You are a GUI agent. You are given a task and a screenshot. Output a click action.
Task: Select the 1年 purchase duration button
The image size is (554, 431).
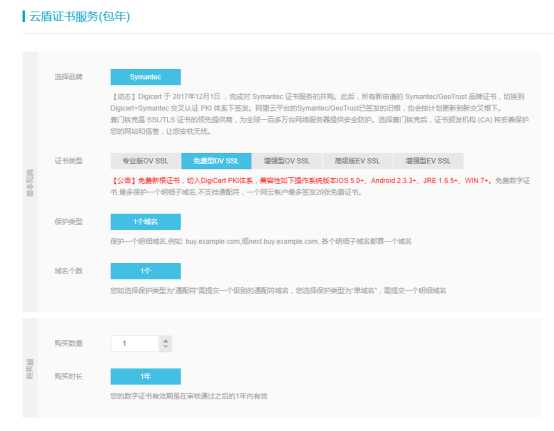(x=146, y=377)
